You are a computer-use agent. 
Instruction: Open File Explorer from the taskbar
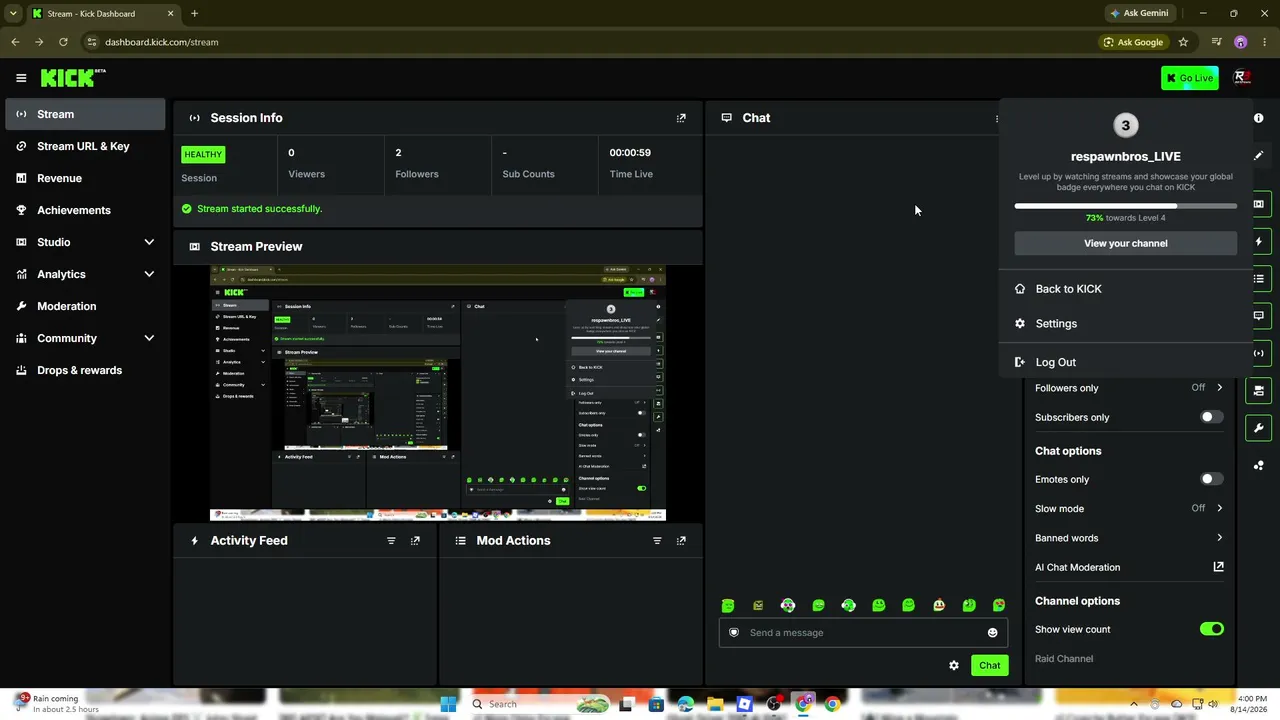715,704
